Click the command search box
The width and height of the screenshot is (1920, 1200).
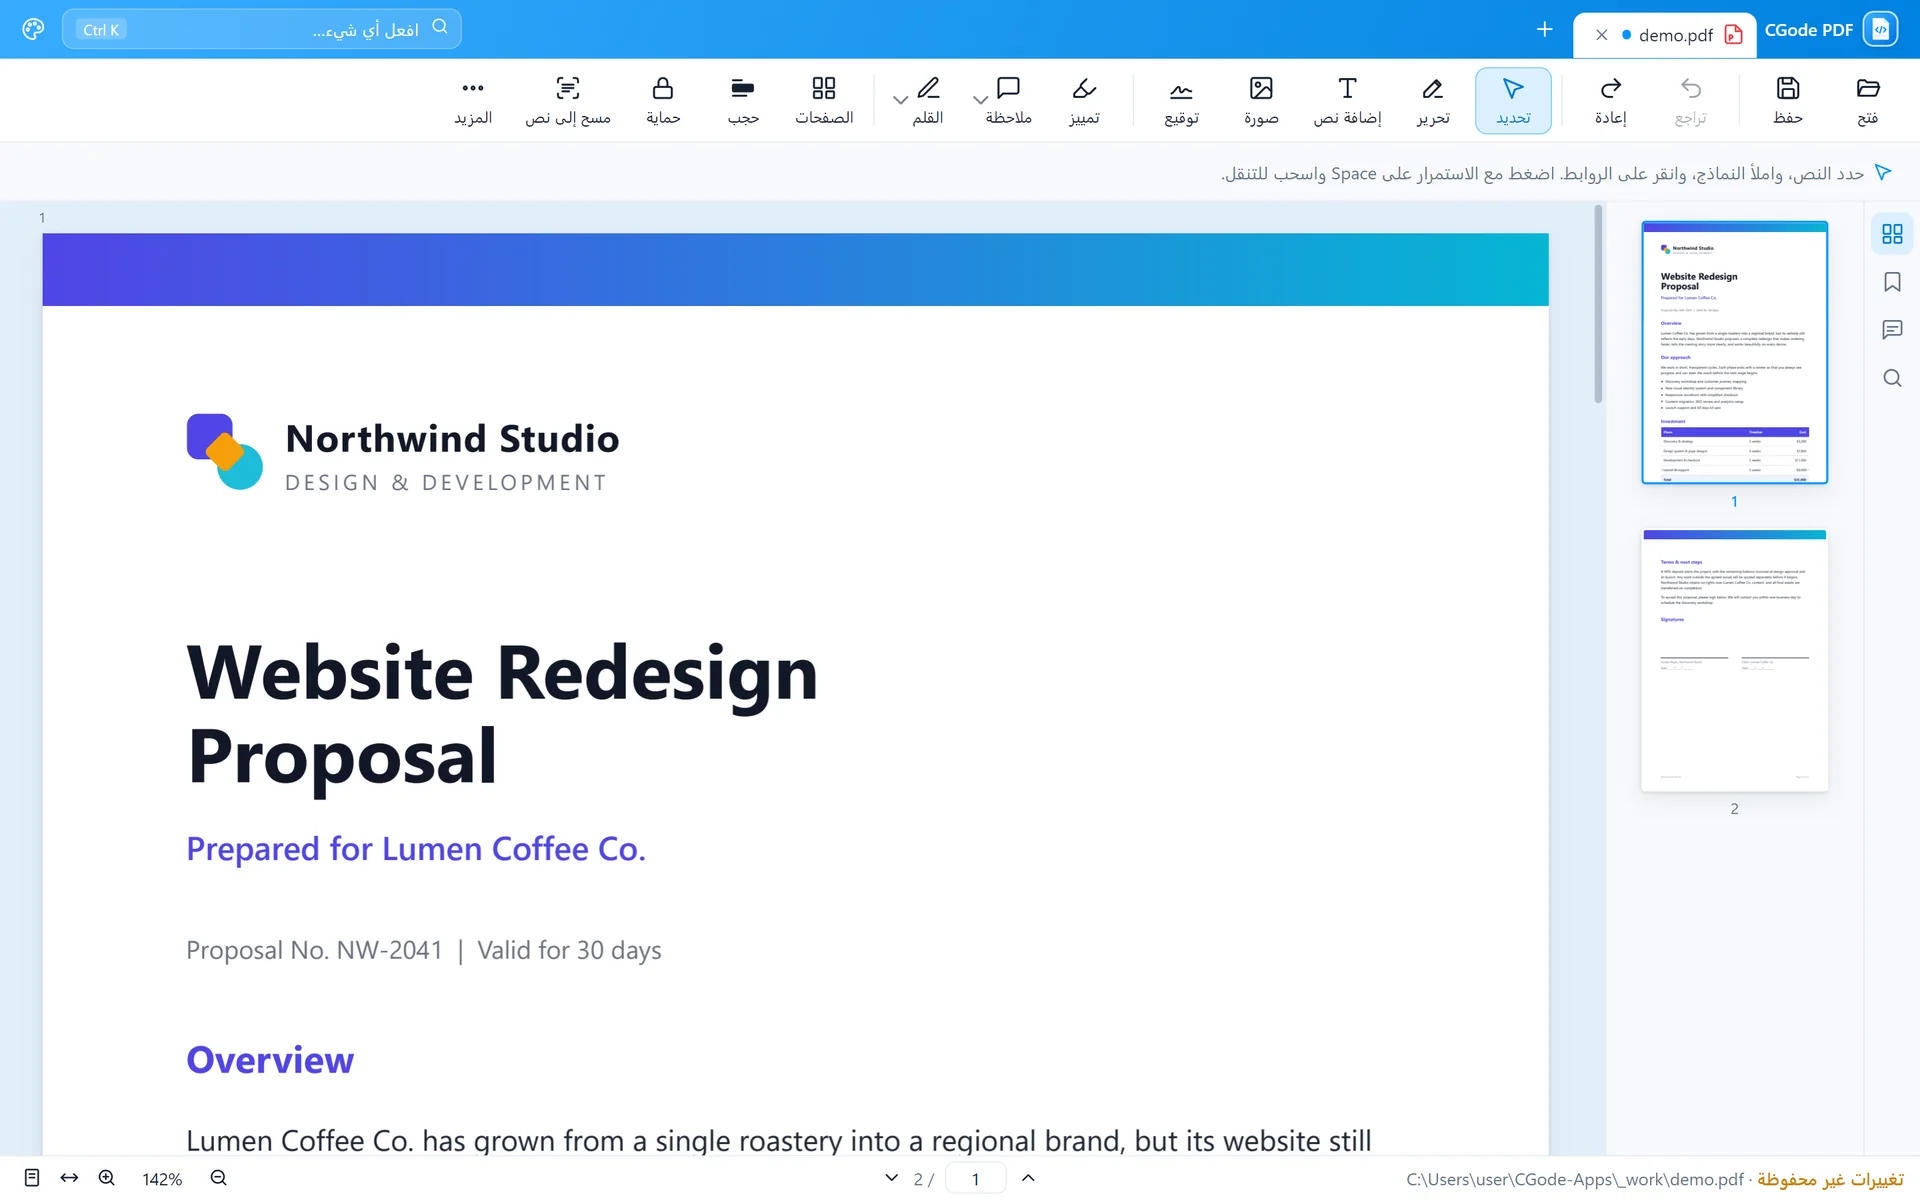pyautogui.click(x=262, y=29)
